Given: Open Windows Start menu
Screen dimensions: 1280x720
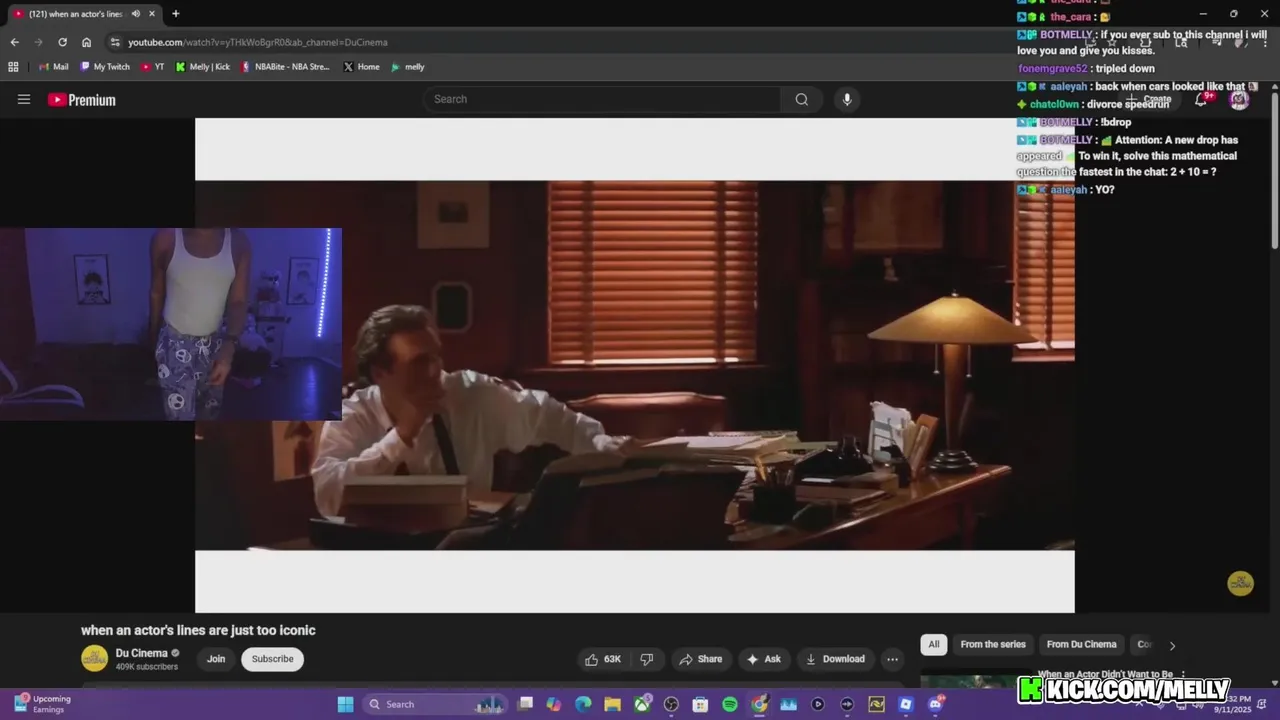Looking at the screenshot, I should tap(345, 704).
